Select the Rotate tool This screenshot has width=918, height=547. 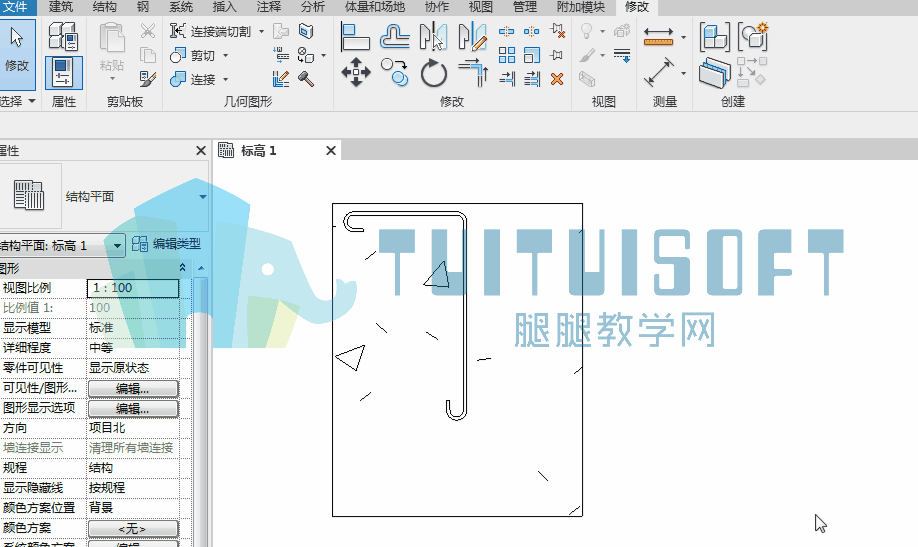tap(434, 73)
